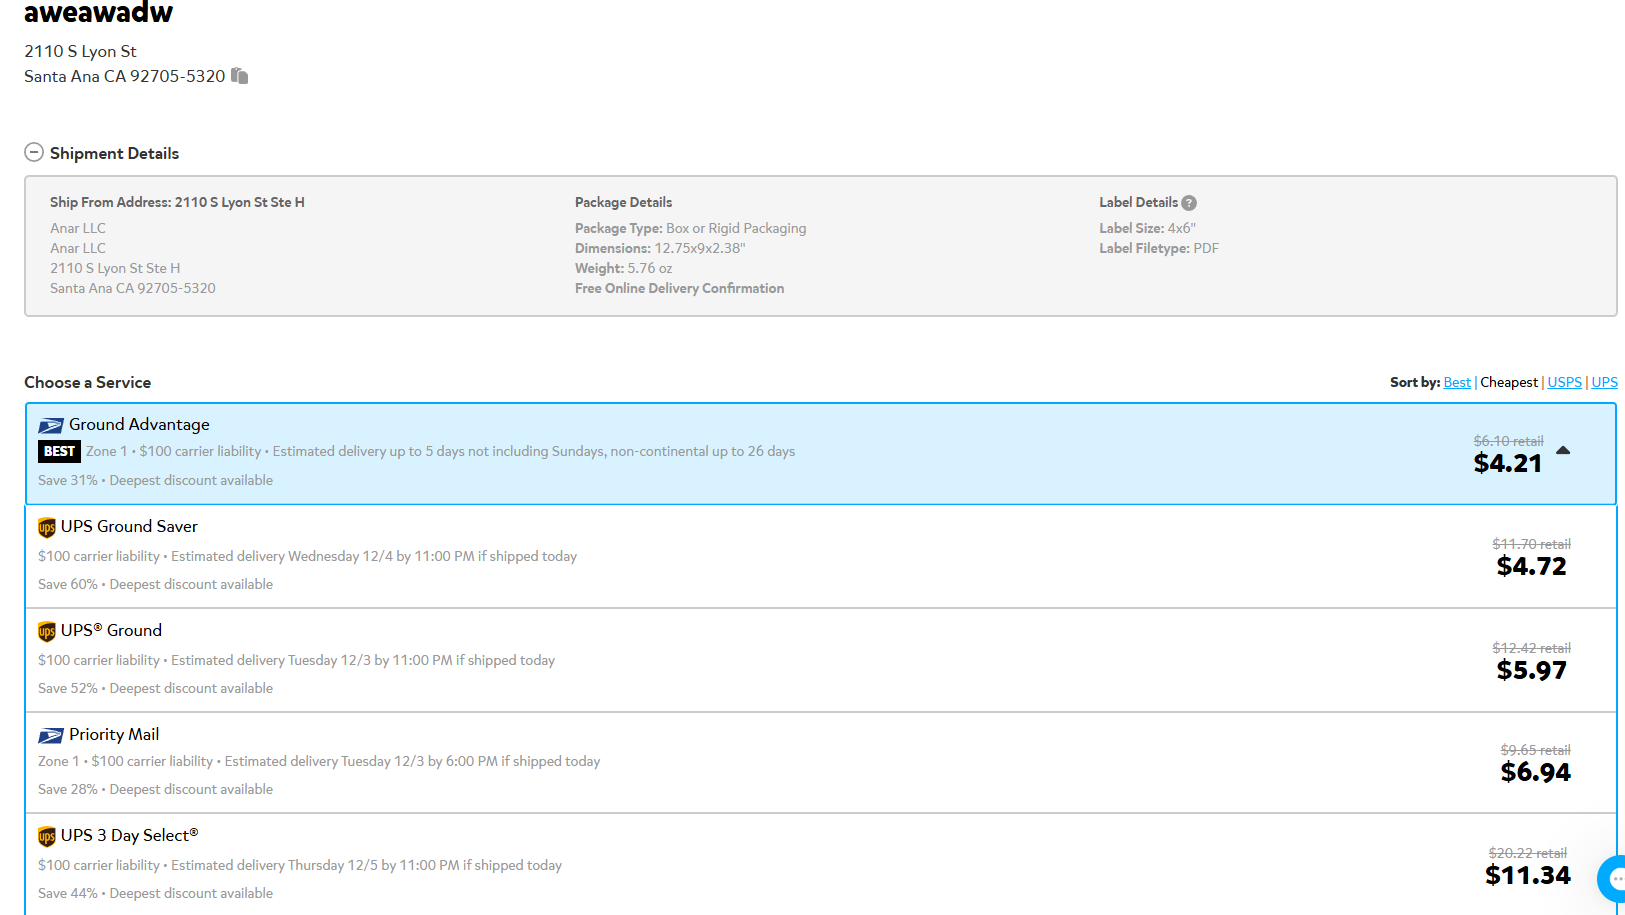Click the Package Details heading
The height and width of the screenshot is (915, 1625).
click(623, 202)
